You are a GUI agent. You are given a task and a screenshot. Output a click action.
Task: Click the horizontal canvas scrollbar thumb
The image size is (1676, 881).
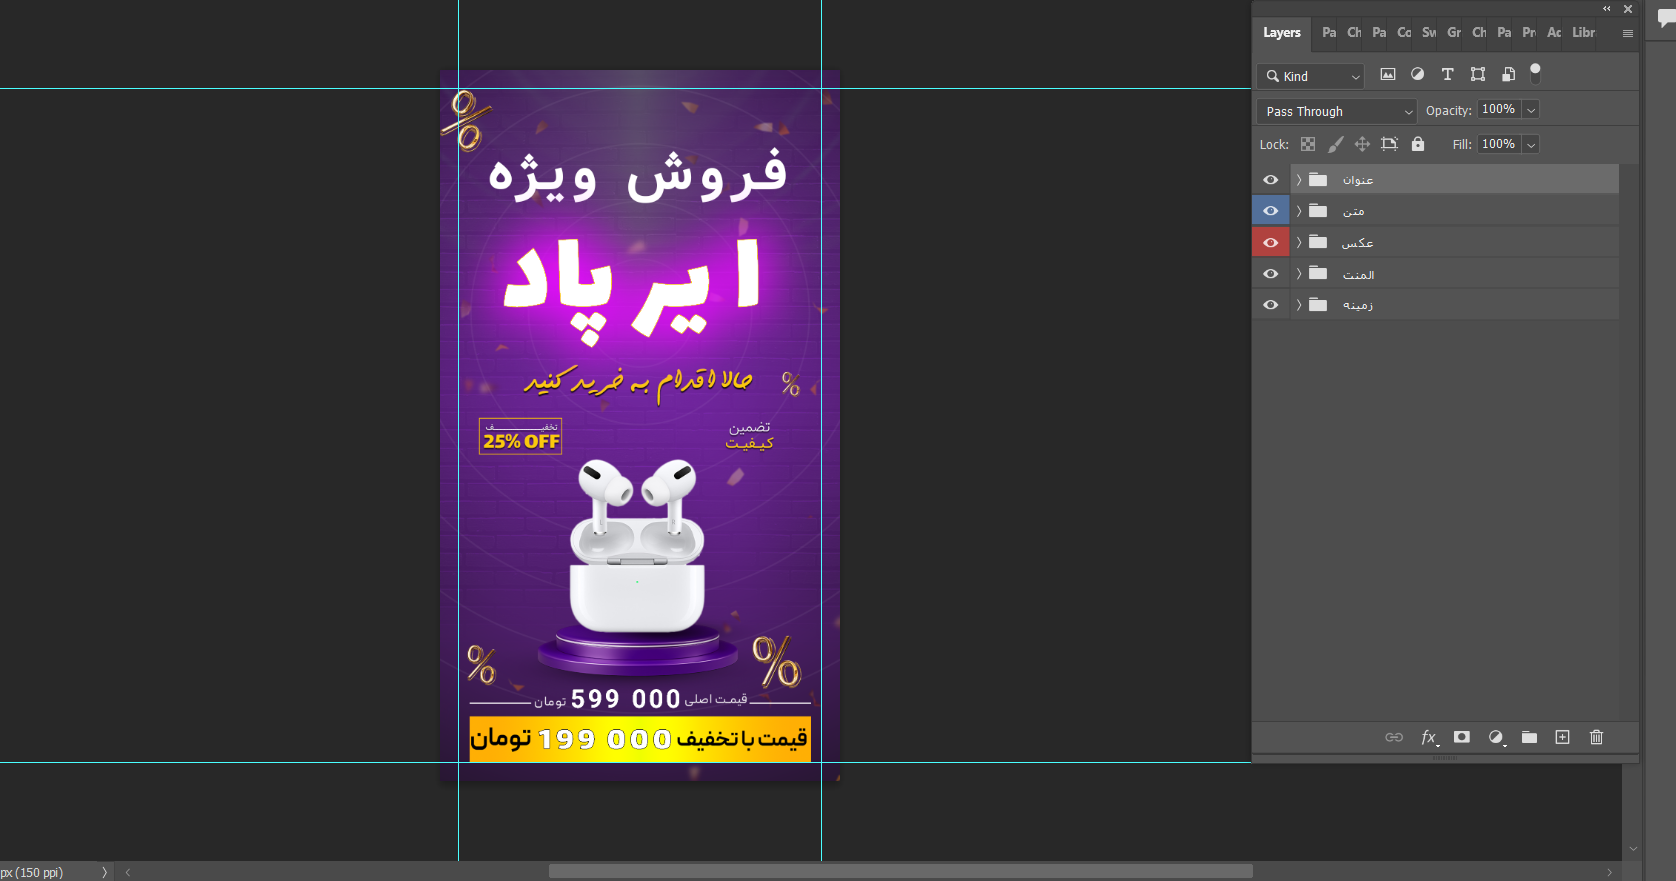click(900, 871)
